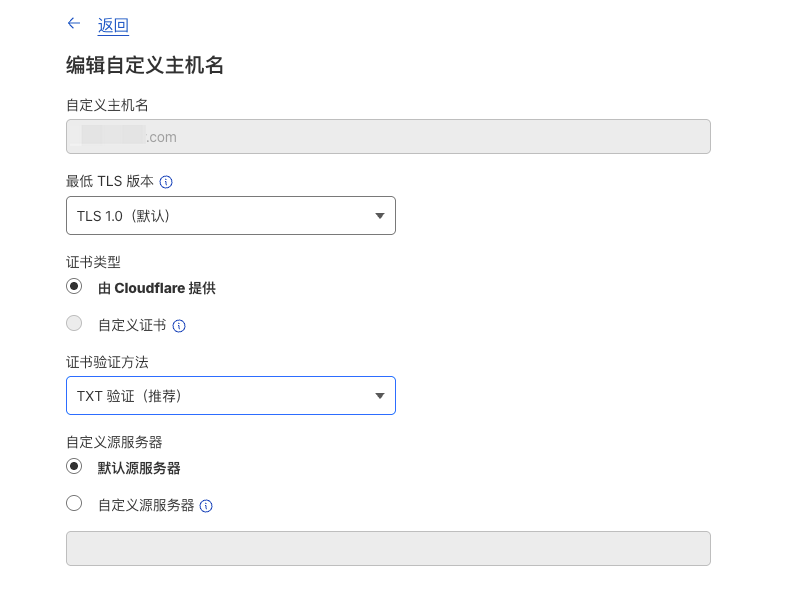Click the empty custom origin server field
This screenshot has width=790, height=596.
(388, 548)
